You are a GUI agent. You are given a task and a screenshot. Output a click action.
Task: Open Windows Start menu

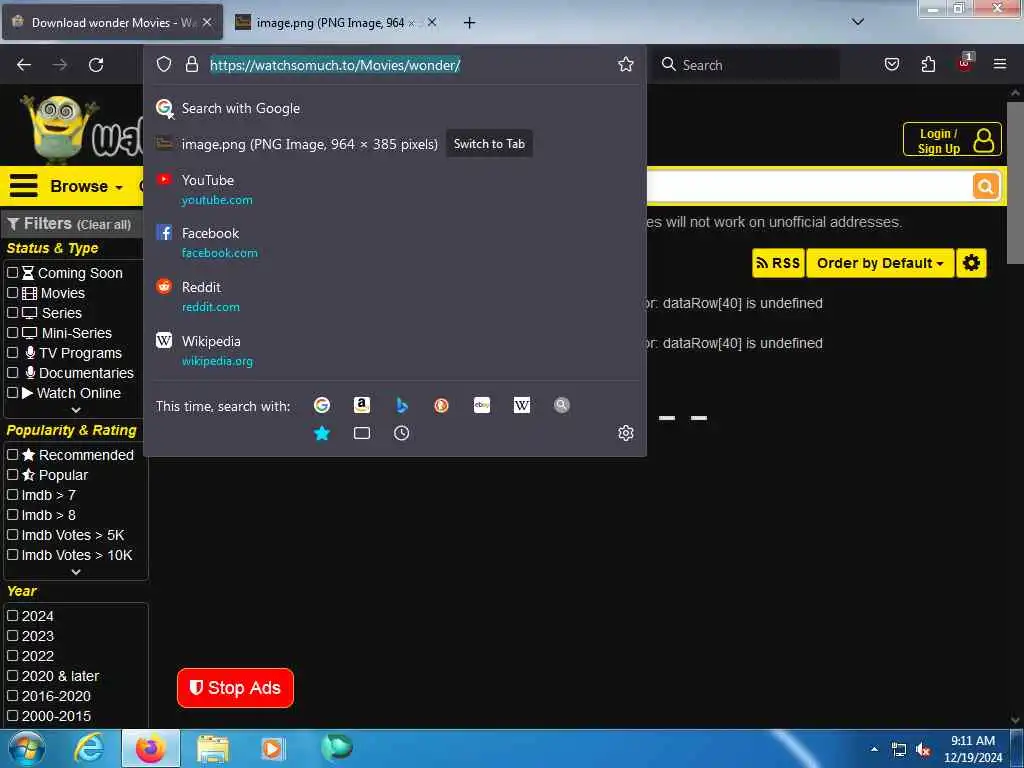coord(27,748)
